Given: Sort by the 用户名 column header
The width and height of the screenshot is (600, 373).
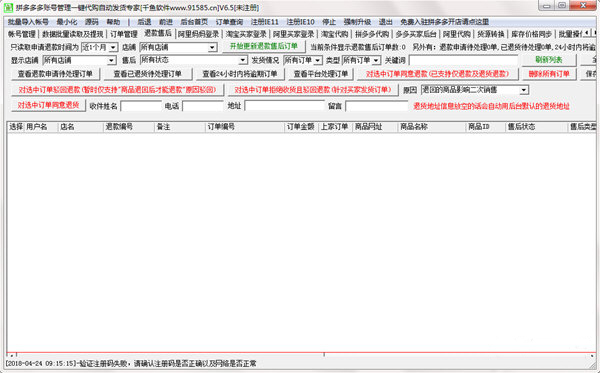Looking at the screenshot, I should pyautogui.click(x=41, y=127).
